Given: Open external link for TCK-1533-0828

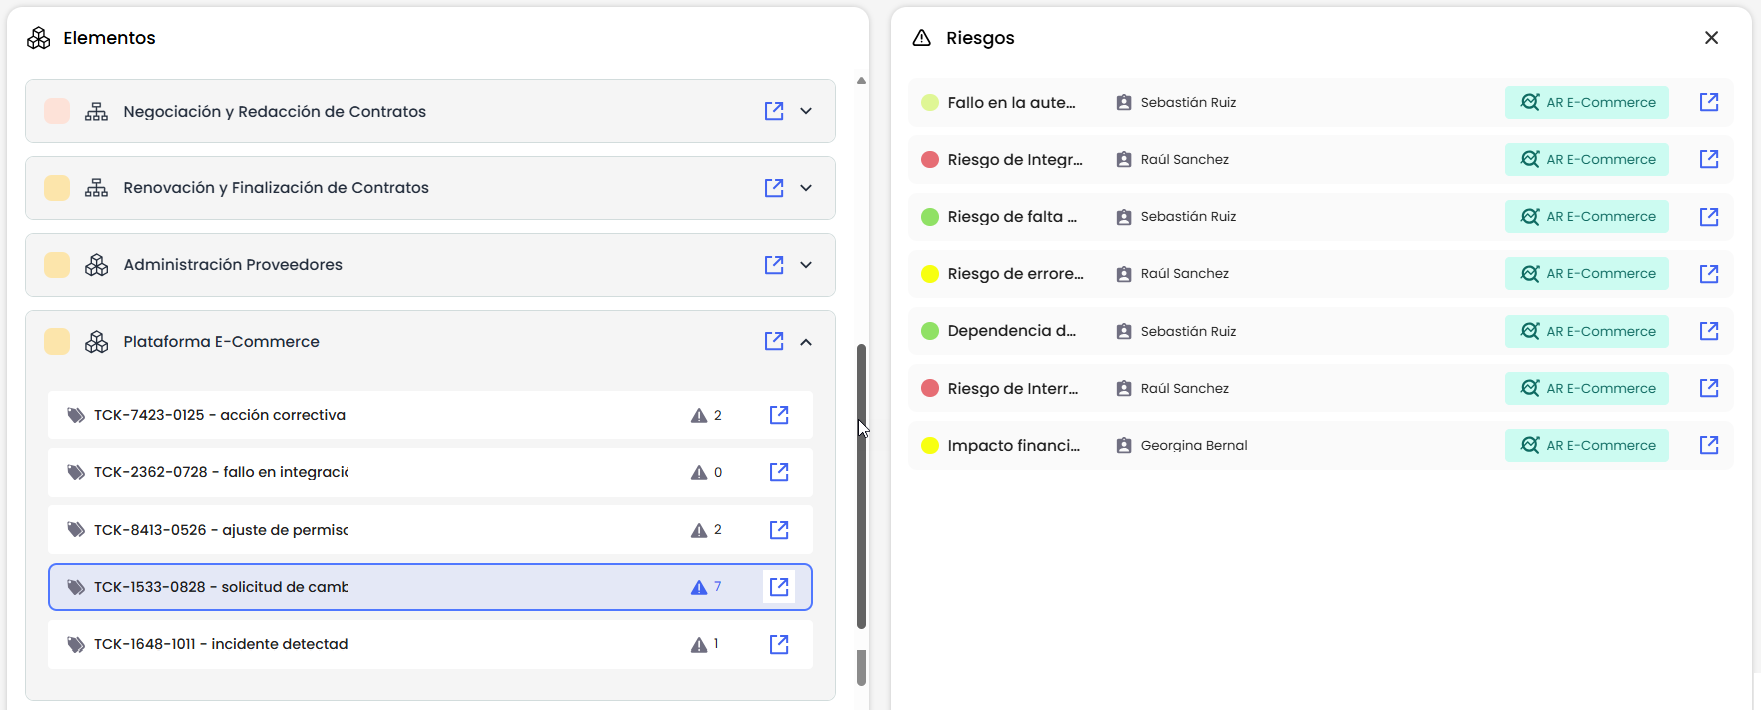Looking at the screenshot, I should (779, 587).
